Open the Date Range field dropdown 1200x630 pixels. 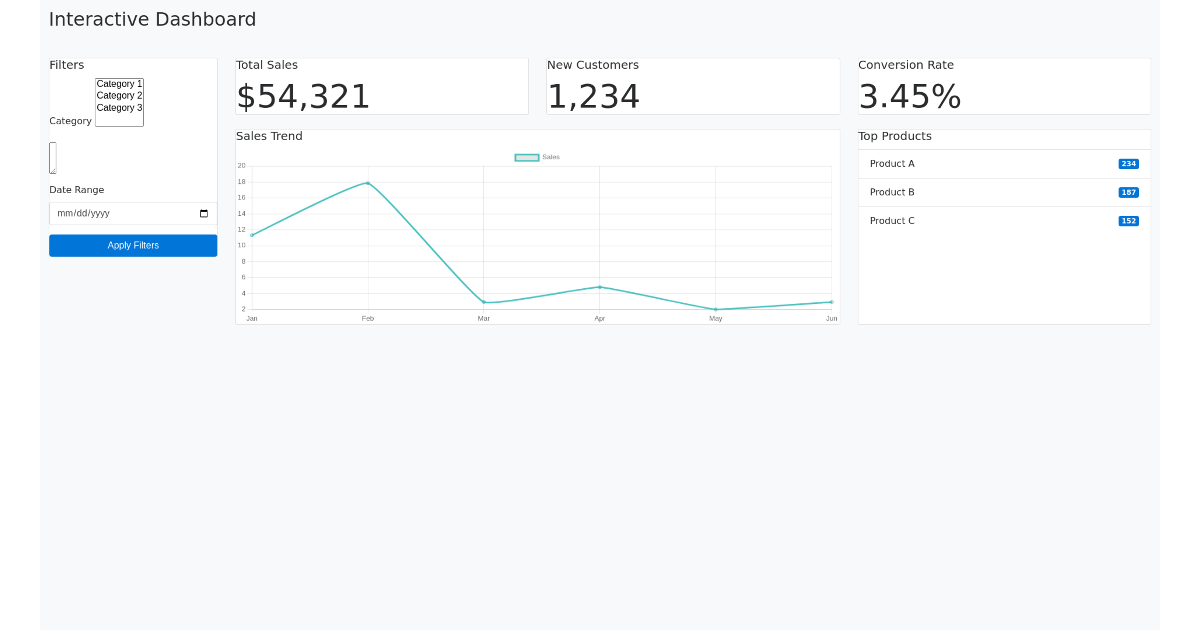133,213
